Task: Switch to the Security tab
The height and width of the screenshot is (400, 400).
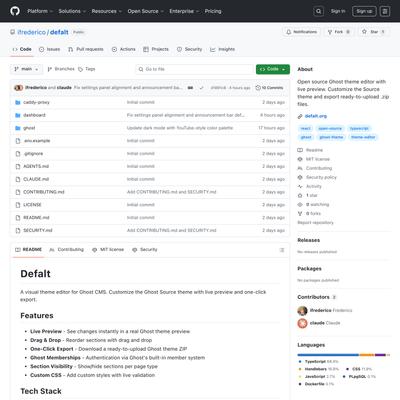Action: point(189,49)
